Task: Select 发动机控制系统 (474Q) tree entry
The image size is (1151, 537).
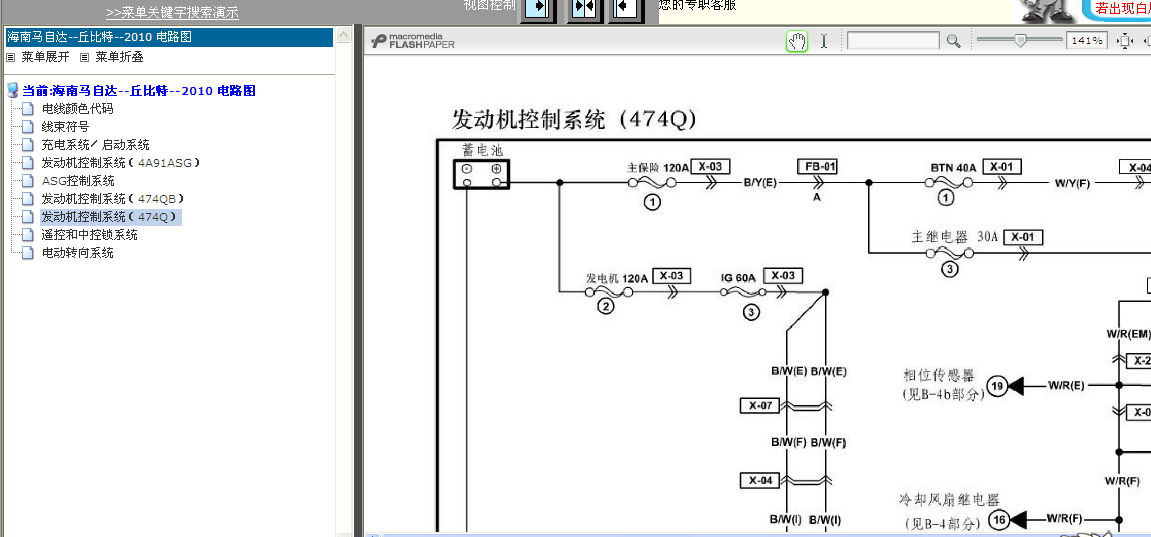Action: tap(111, 217)
